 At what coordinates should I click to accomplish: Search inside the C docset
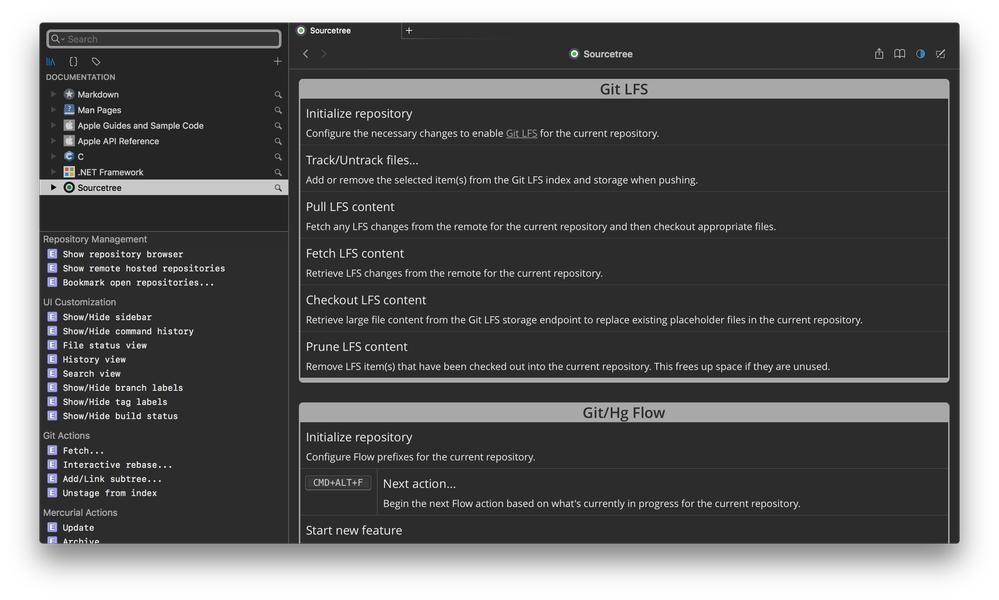point(278,157)
